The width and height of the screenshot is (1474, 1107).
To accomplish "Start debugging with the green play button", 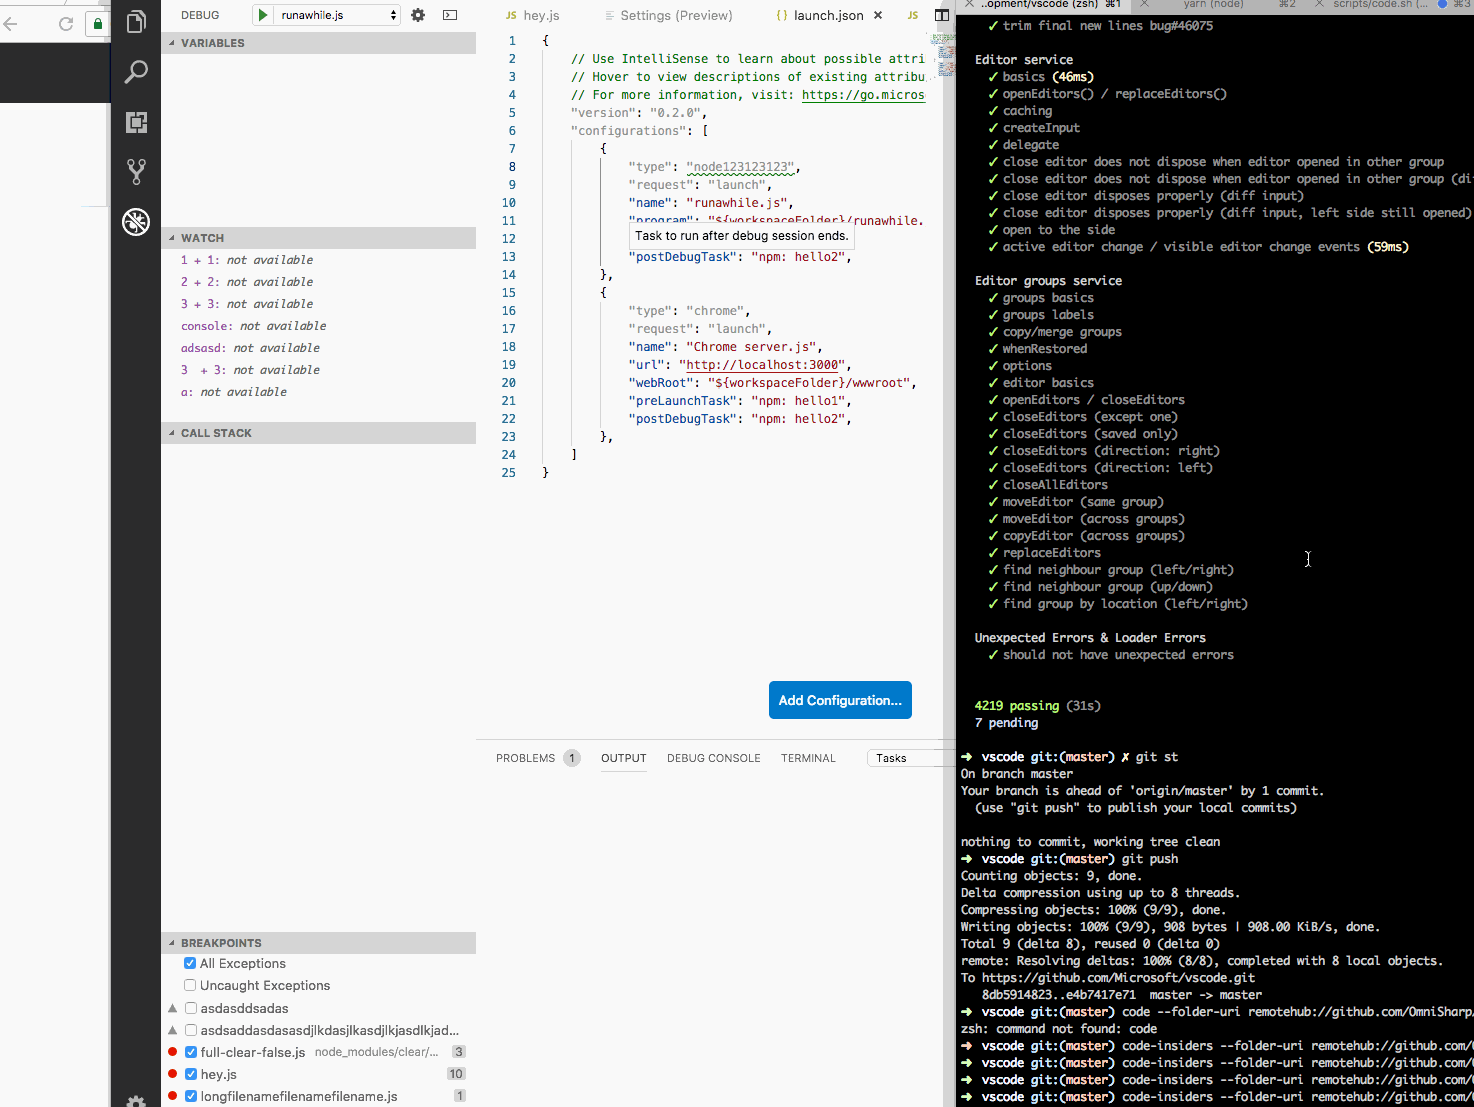I will tap(262, 15).
